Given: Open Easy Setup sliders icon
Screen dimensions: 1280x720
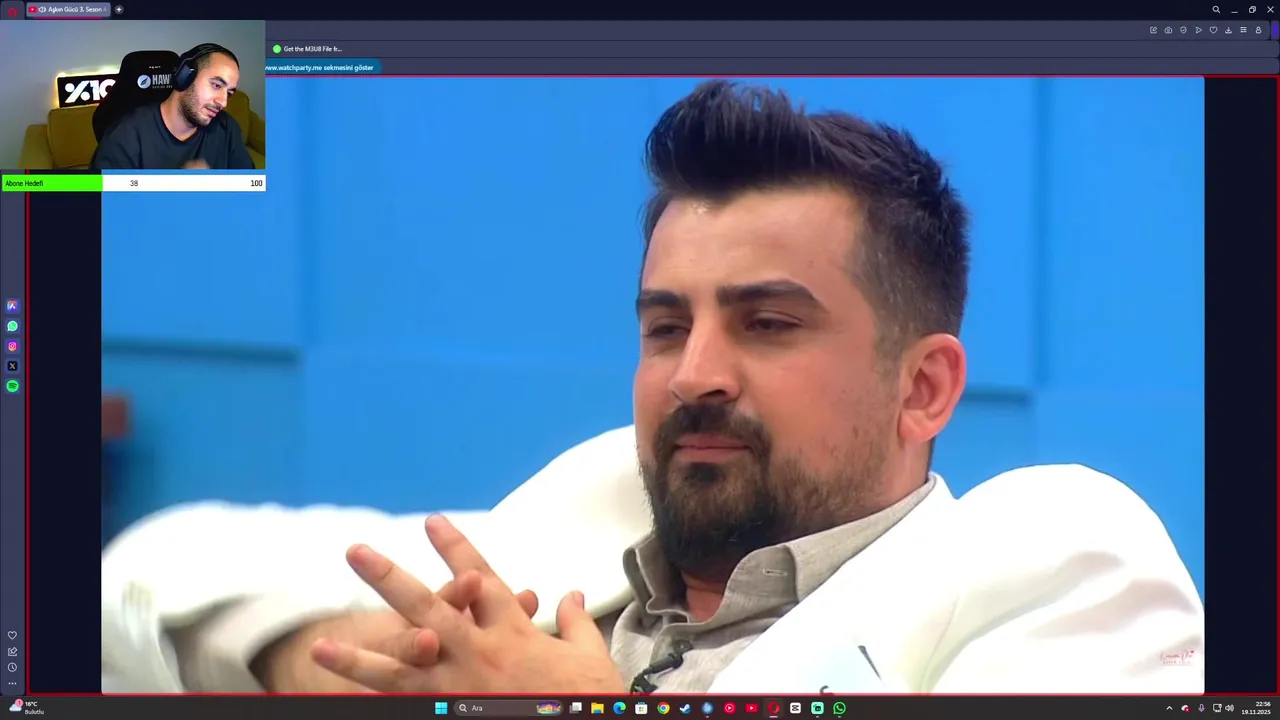Looking at the screenshot, I should (x=1243, y=30).
